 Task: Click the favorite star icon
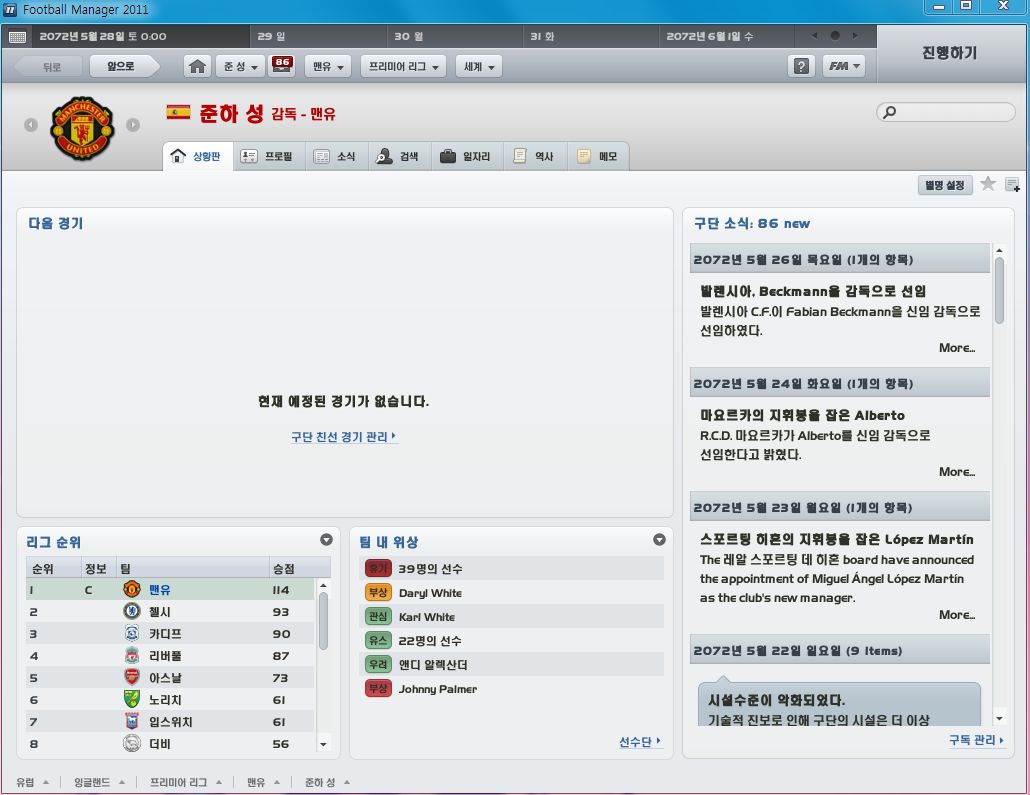click(988, 184)
